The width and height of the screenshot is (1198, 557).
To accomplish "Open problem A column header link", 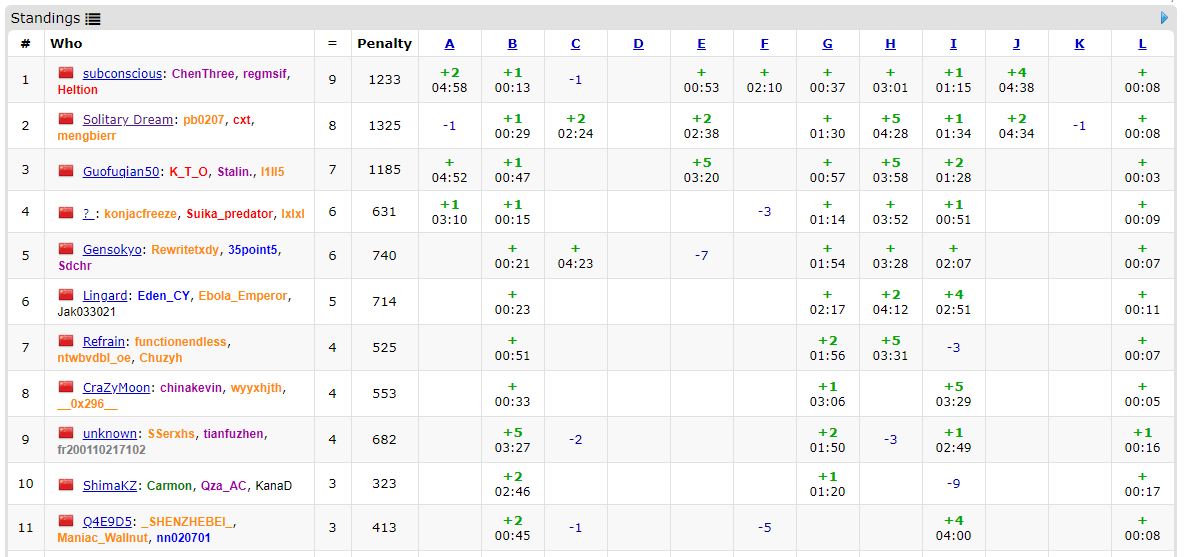I will click(449, 43).
